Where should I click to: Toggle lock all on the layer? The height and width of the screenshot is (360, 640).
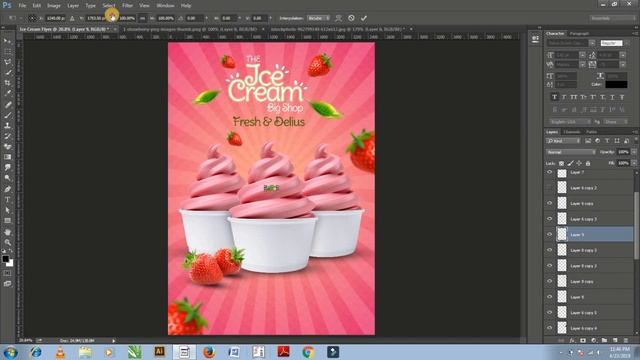coord(588,163)
